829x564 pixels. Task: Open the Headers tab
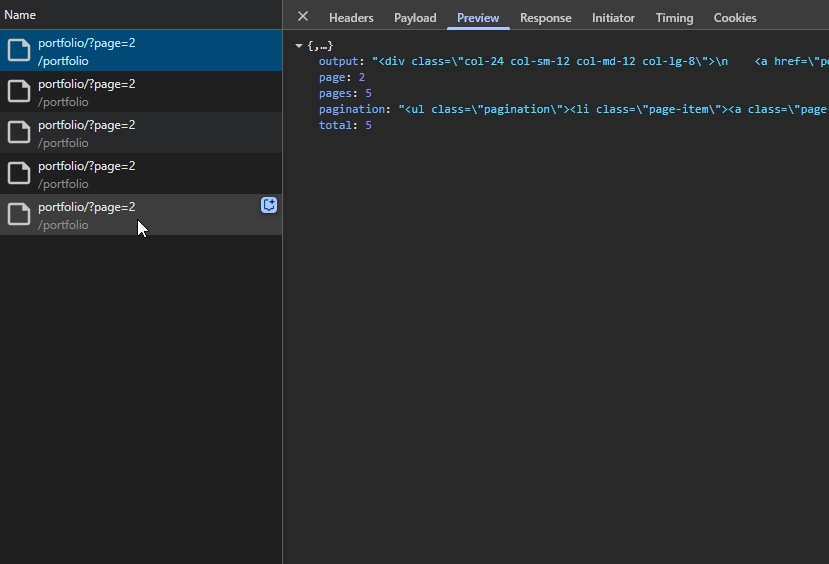[351, 17]
